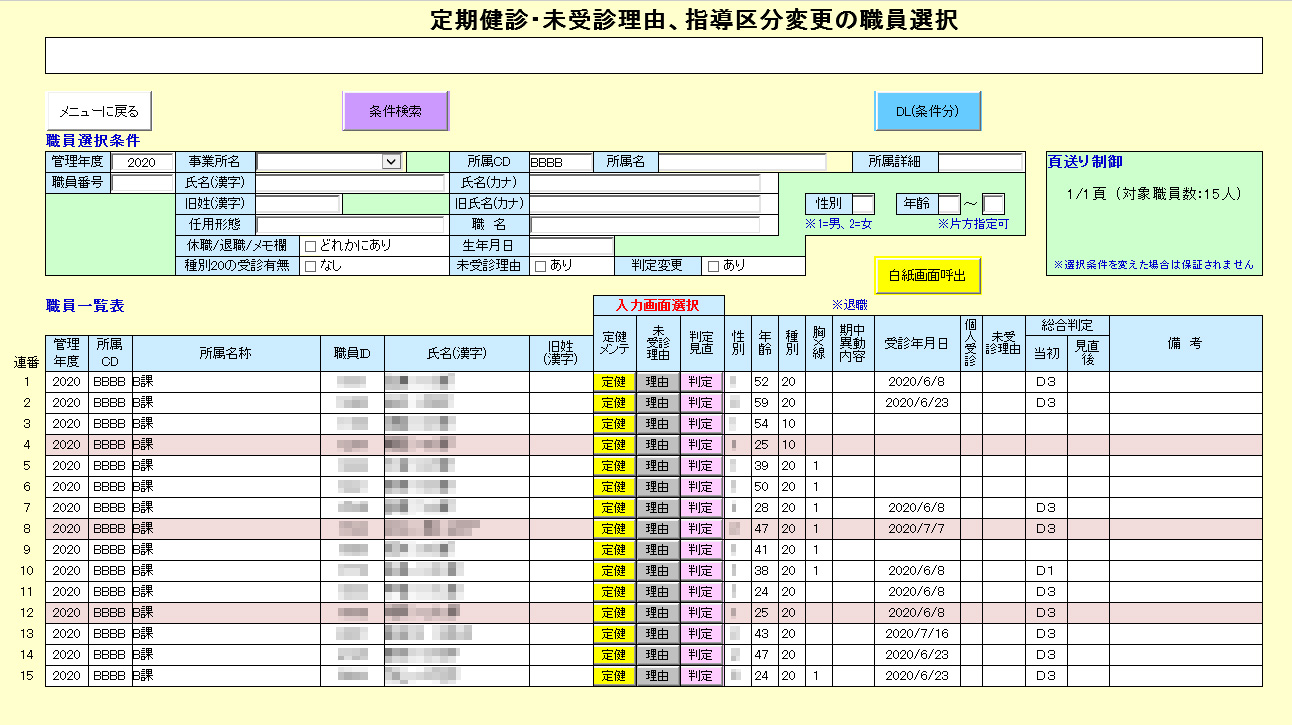Focus the 旧姓(漢字) input field
Viewport: 1292px width, 725px height.
(x=299, y=204)
